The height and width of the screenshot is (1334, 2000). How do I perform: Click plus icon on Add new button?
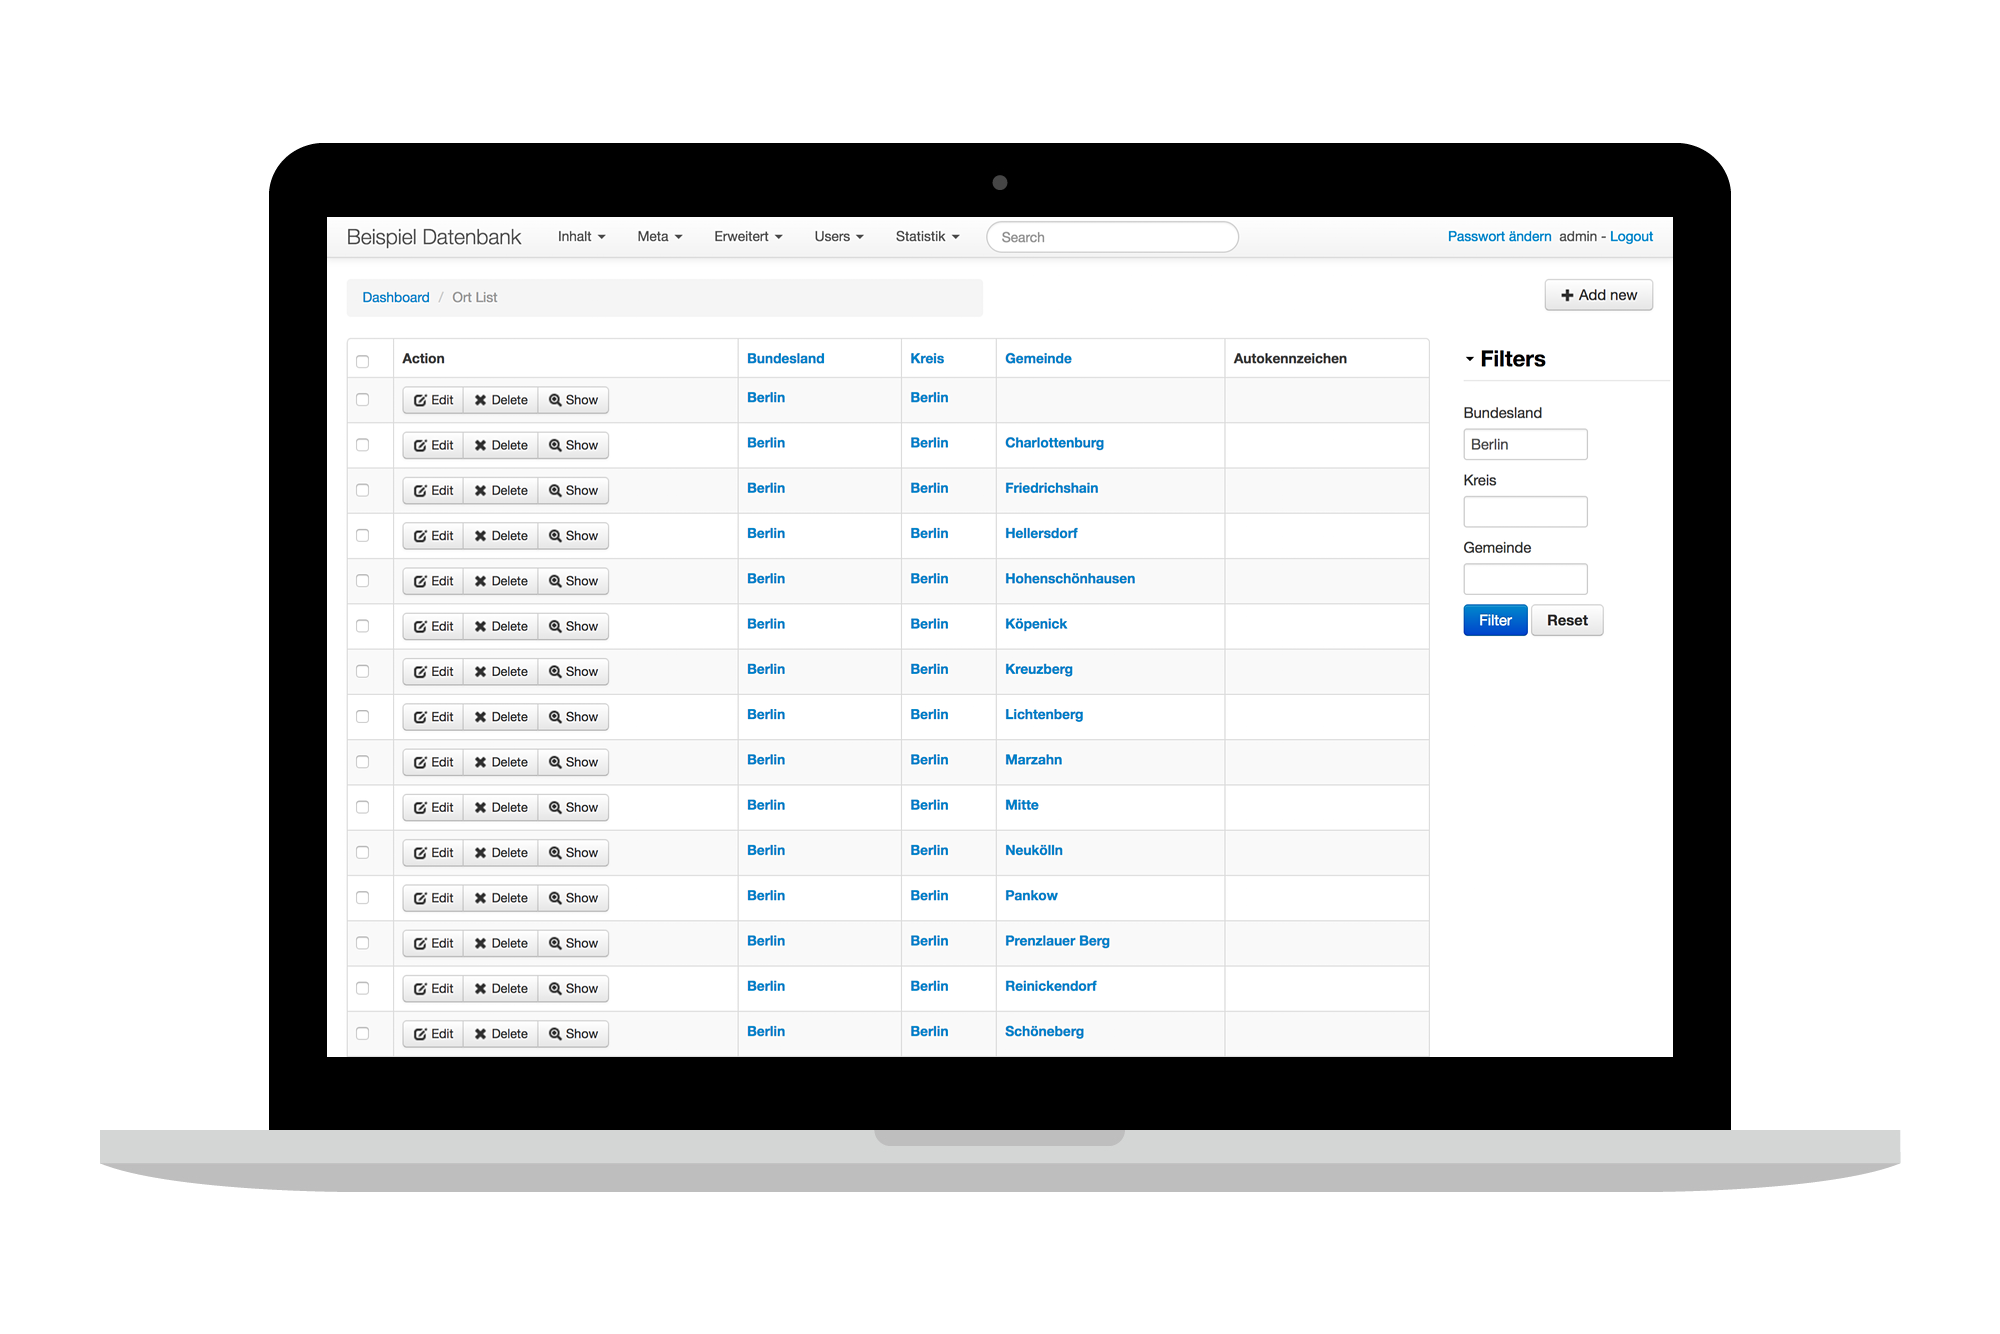pyautogui.click(x=1567, y=296)
